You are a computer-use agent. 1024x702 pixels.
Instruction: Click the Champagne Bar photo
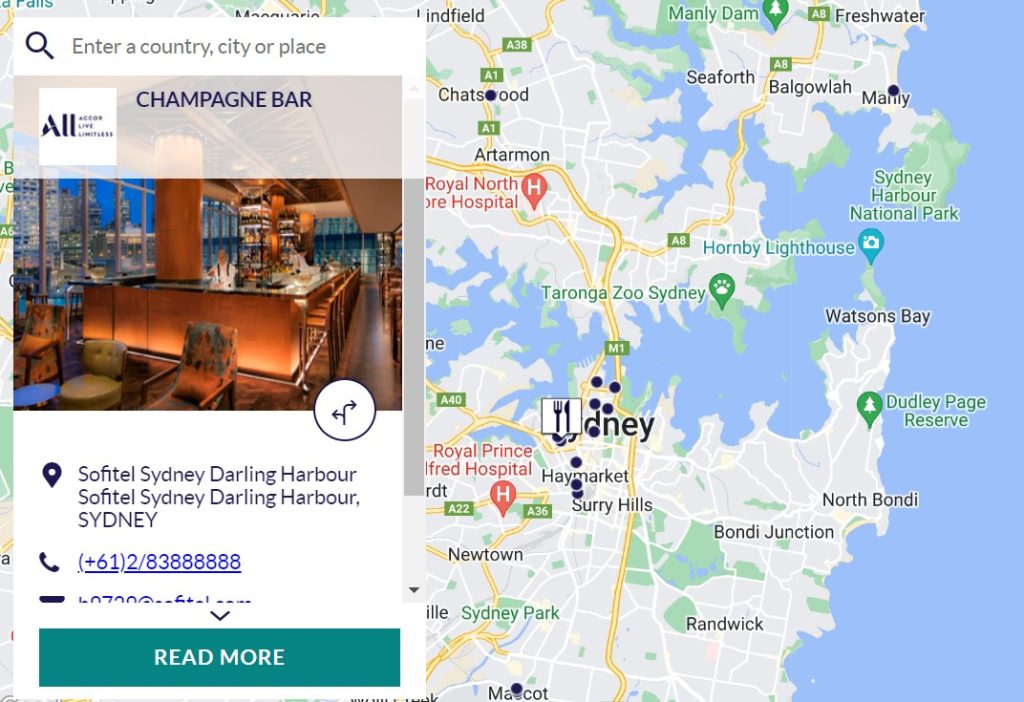[208, 294]
